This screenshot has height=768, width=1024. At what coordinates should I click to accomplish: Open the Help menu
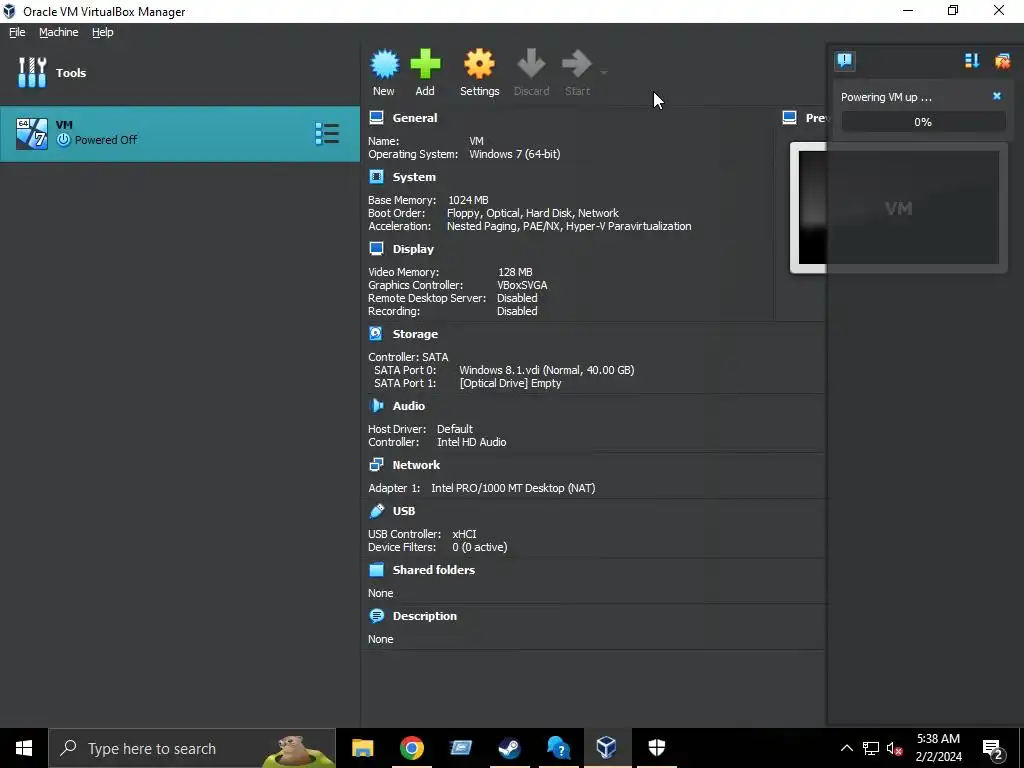point(103,32)
